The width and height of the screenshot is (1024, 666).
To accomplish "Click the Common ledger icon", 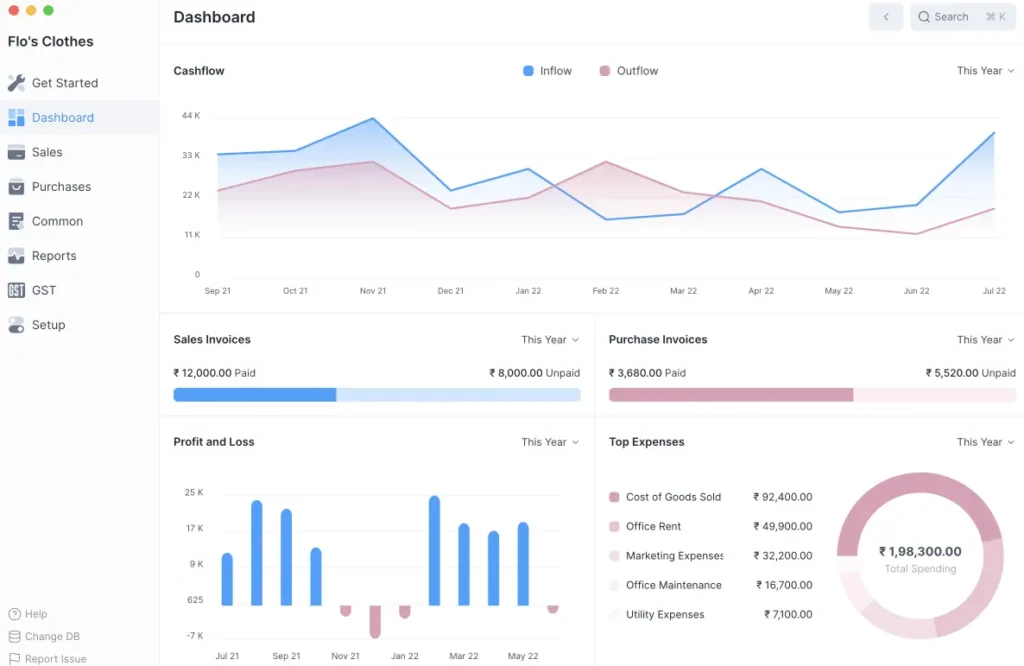I will (16, 221).
